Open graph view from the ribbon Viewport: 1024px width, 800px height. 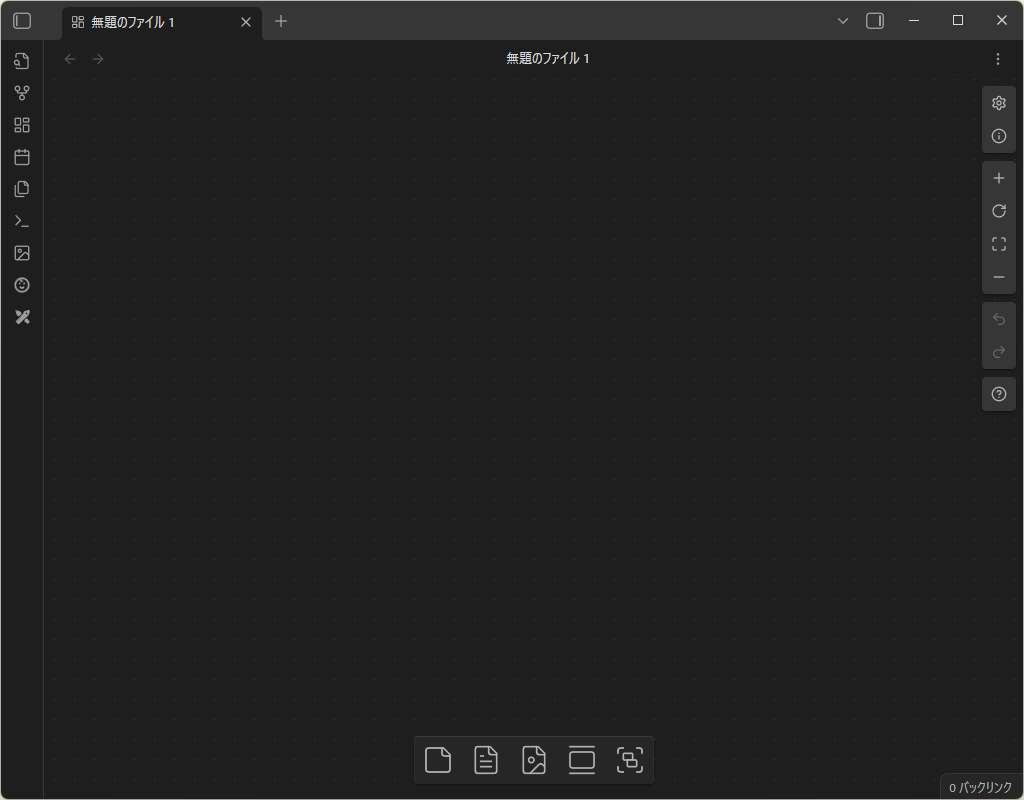(22, 93)
